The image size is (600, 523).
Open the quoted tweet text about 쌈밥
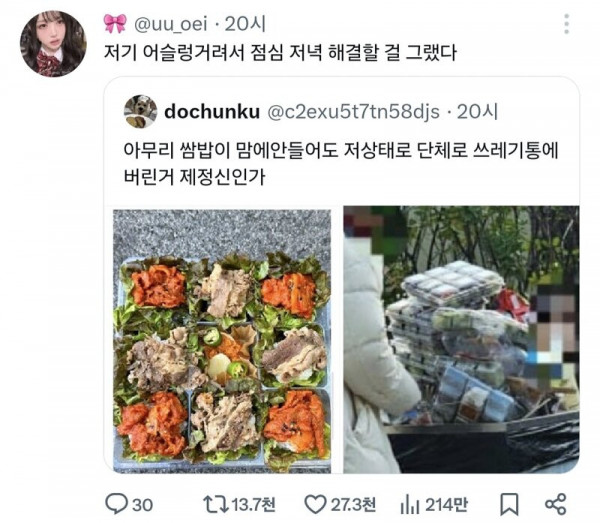(341, 163)
